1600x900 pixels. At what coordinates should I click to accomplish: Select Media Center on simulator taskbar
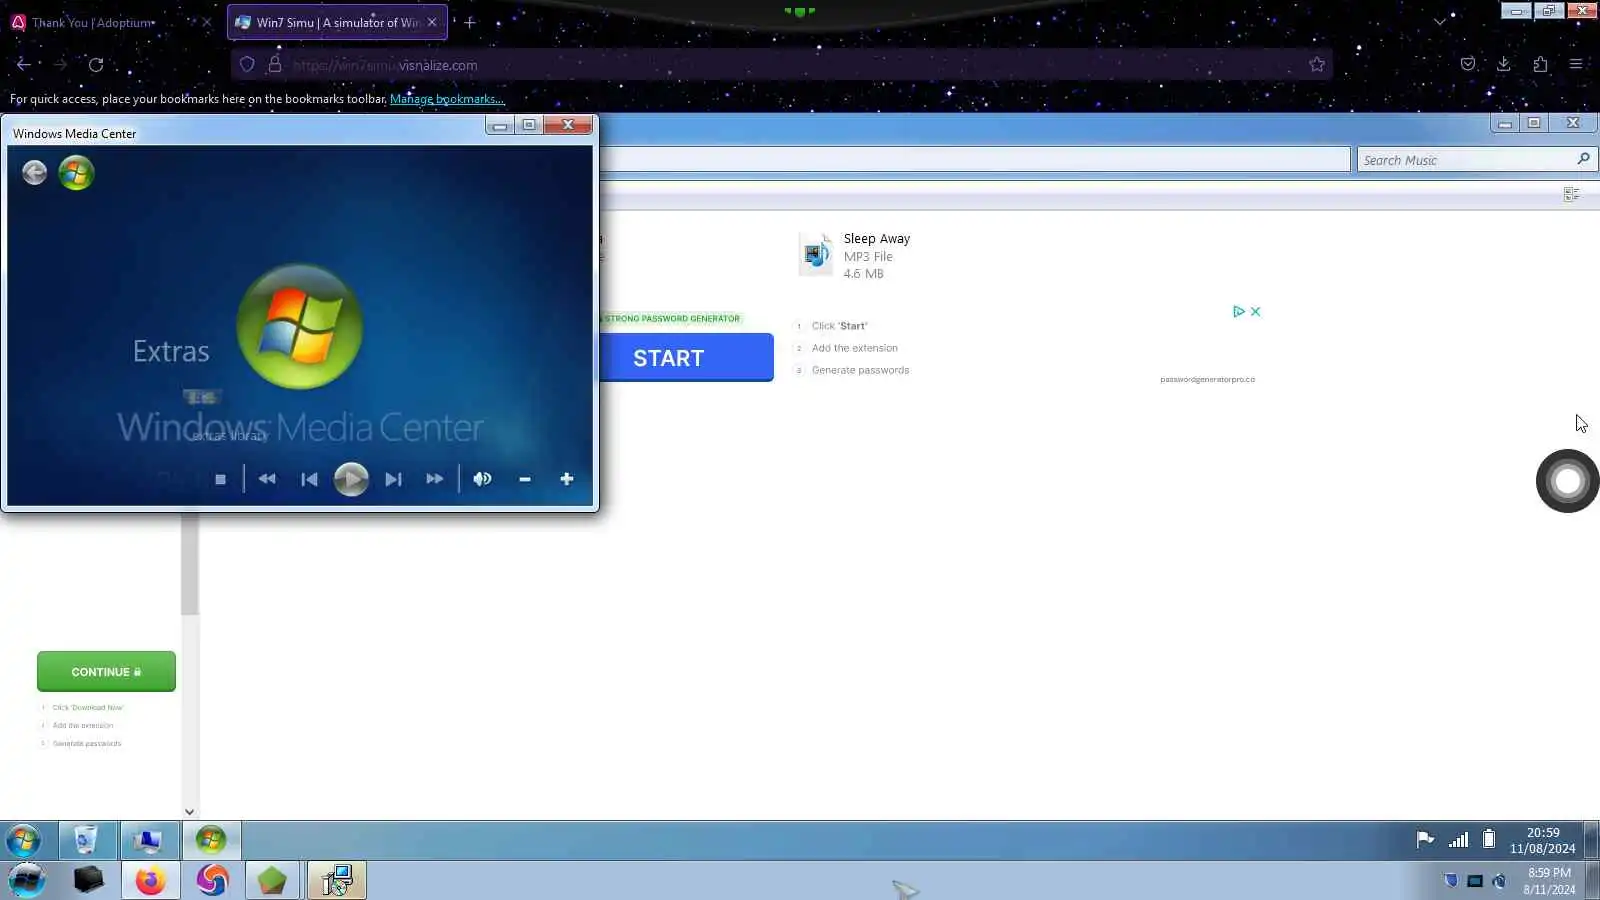coord(210,840)
